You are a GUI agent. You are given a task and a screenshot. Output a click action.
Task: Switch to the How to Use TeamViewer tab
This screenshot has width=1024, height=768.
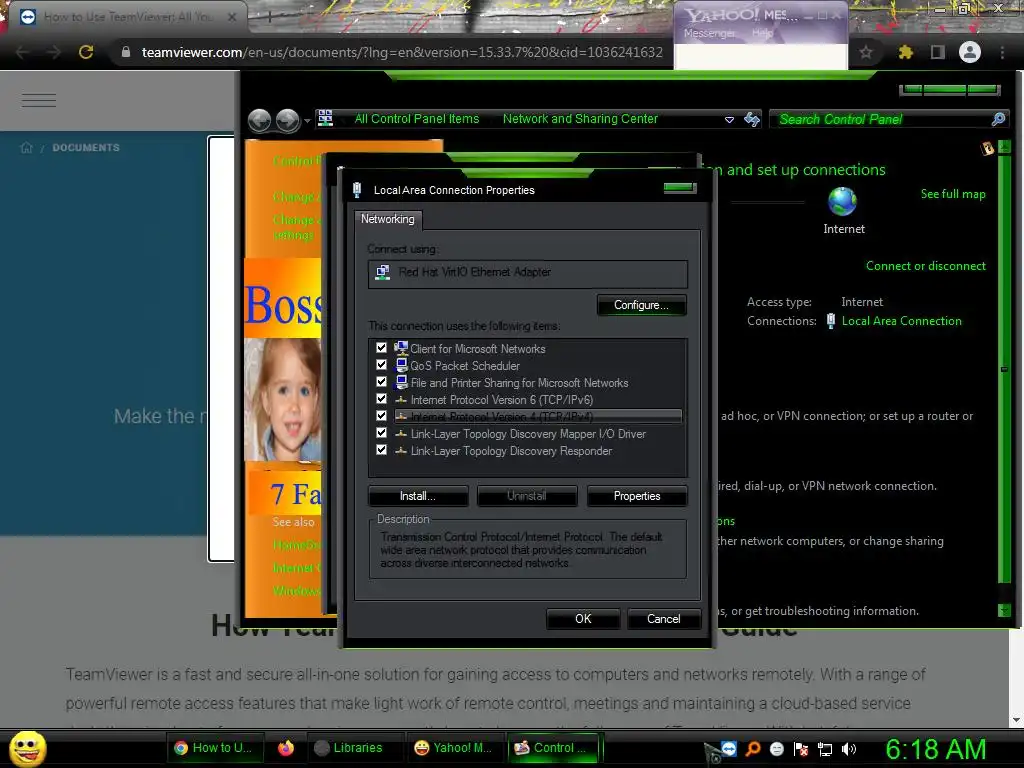[129, 17]
